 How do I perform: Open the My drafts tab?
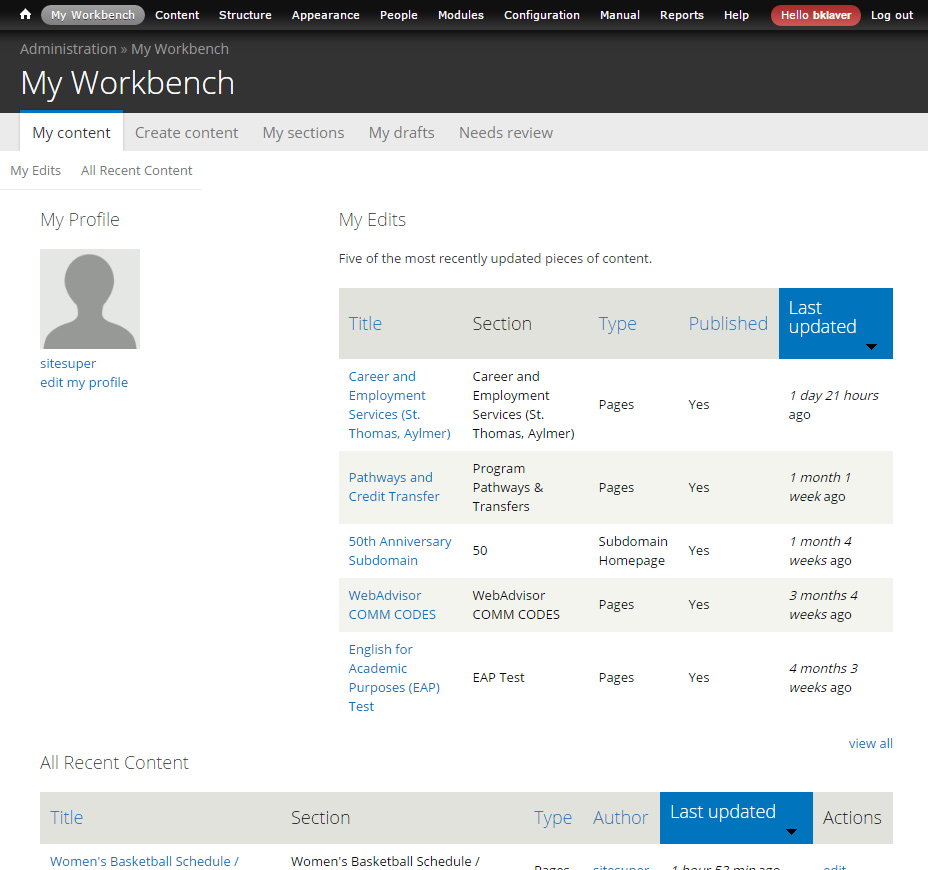pyautogui.click(x=401, y=132)
